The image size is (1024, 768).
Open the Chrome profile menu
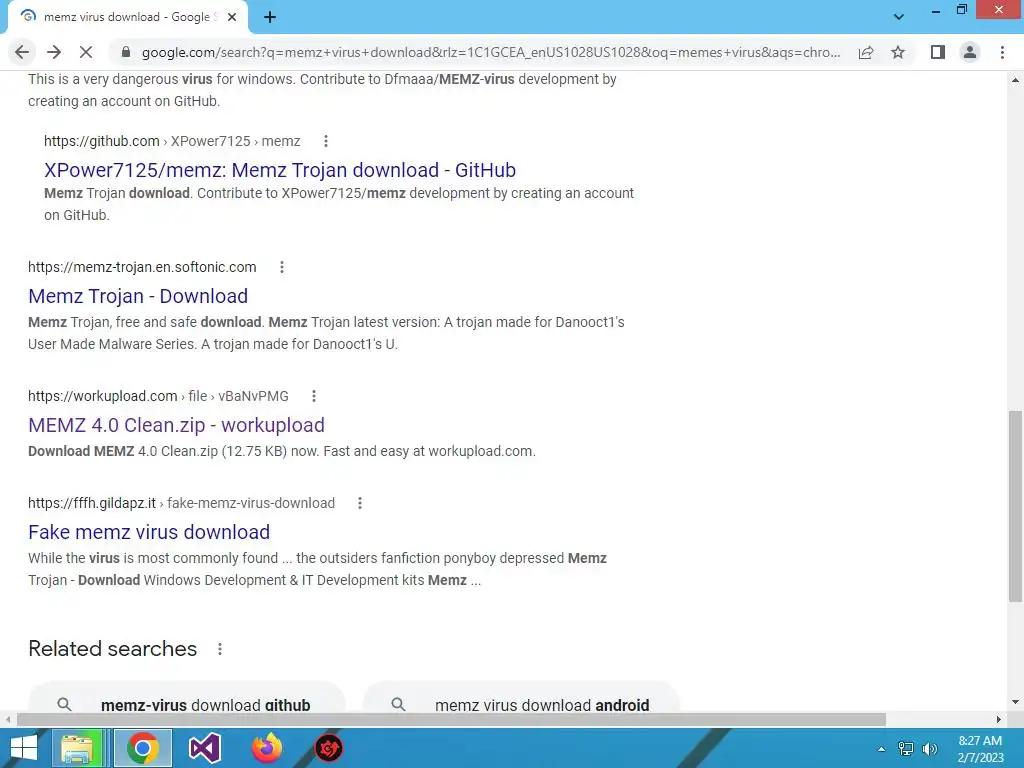970,52
